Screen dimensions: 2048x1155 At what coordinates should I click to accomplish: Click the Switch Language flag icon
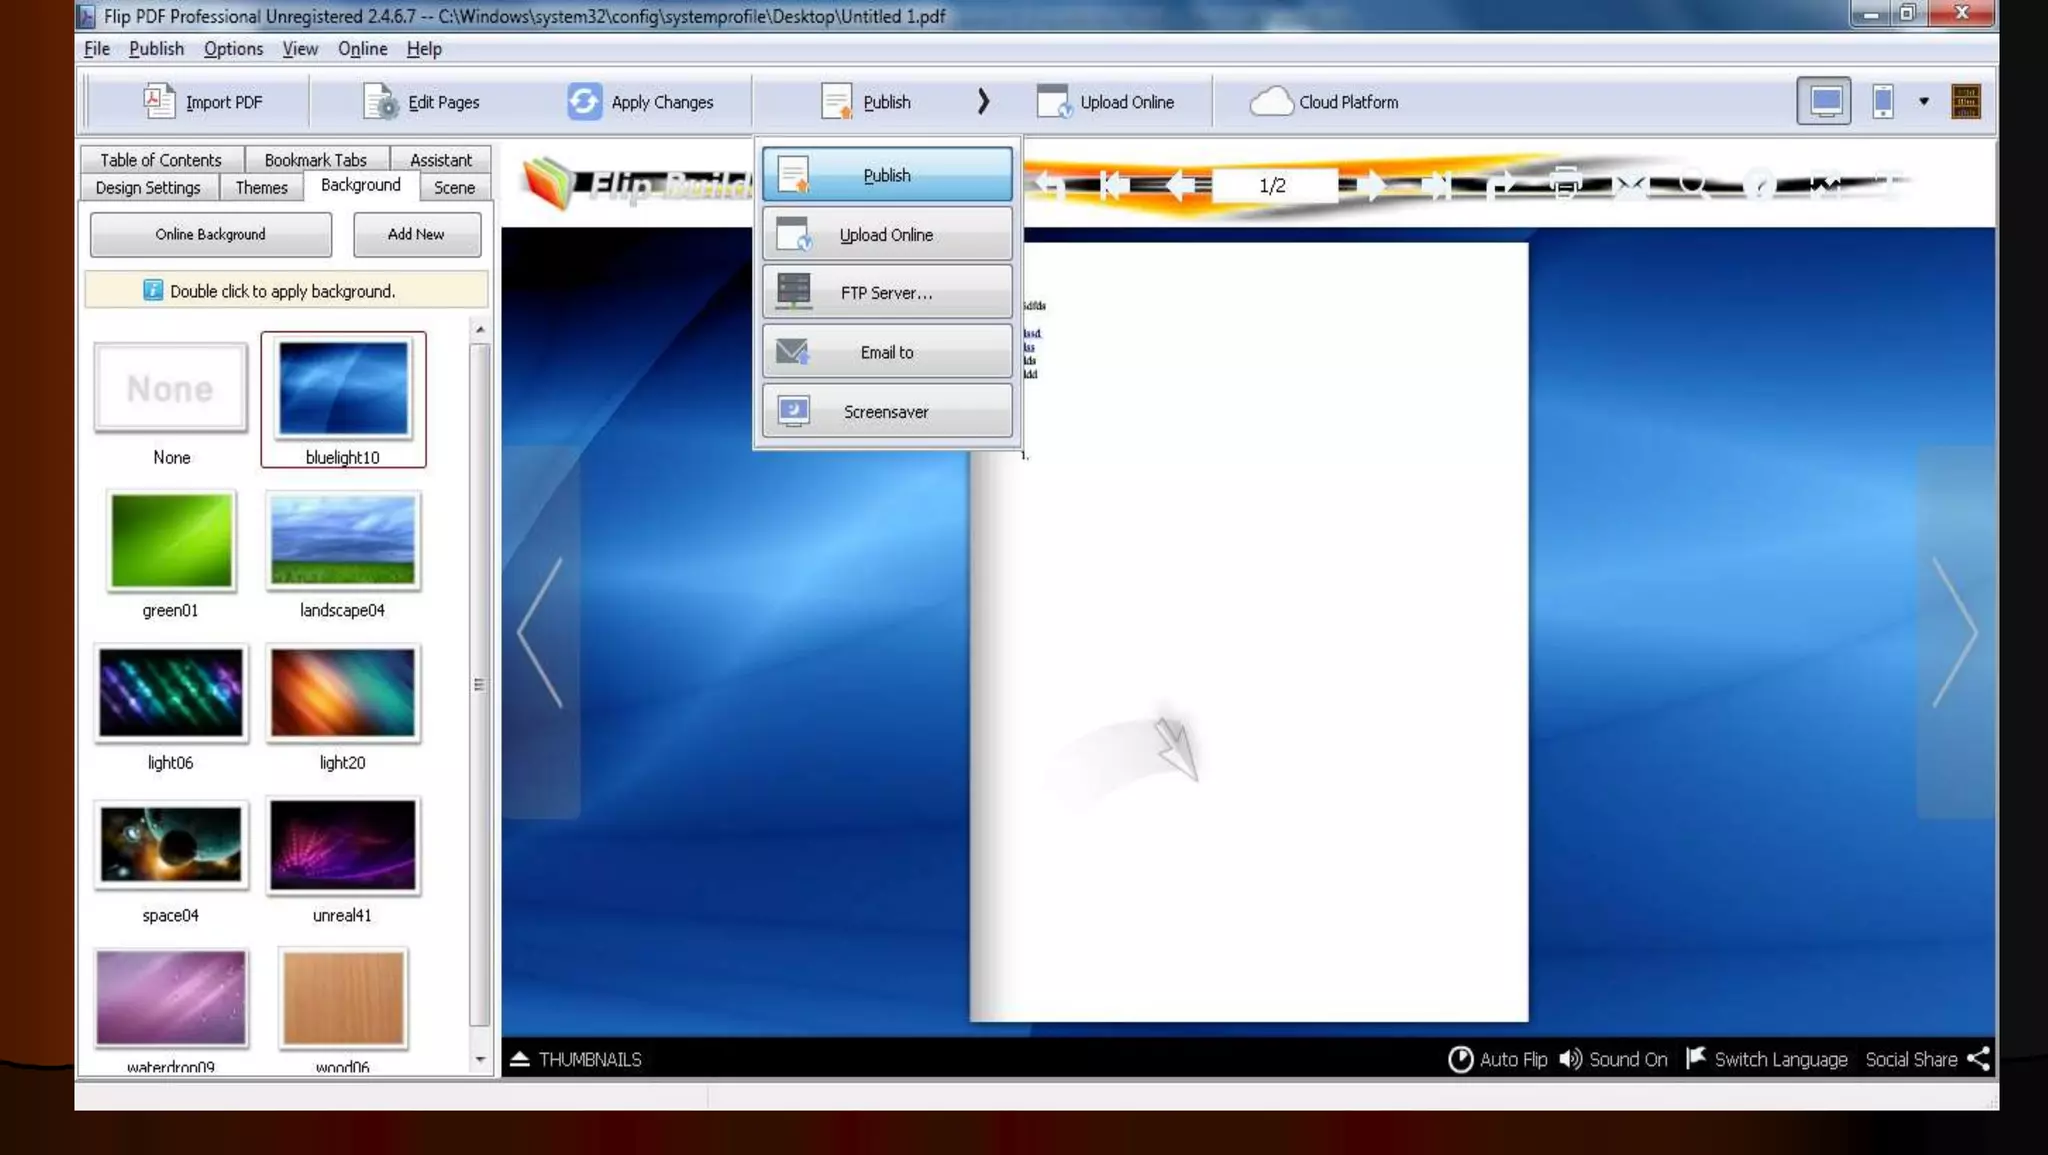[x=1696, y=1058]
